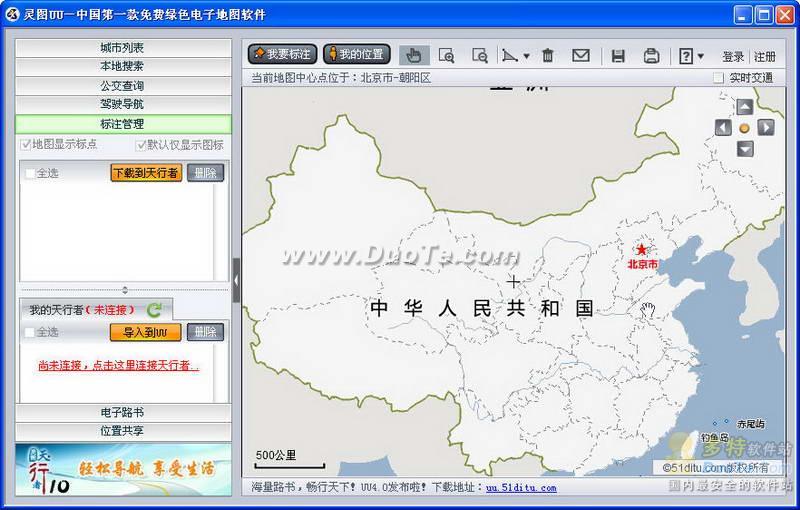Collapse left sidebar with splitter arrow
This screenshot has width=800, height=510.
[x=236, y=281]
